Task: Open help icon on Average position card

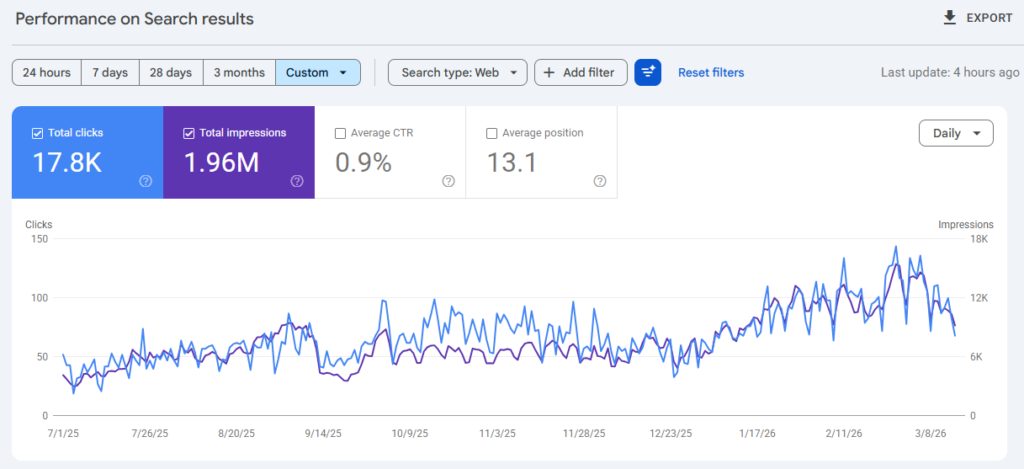Action: coord(600,181)
